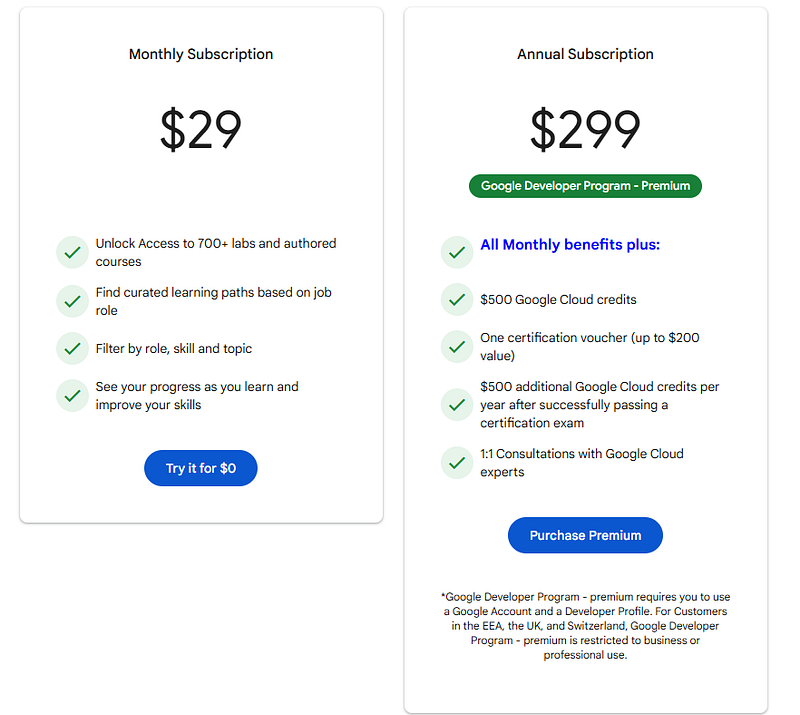Select the Annual Subscription heading
Viewport: 800px width, 715px height.
pos(585,54)
